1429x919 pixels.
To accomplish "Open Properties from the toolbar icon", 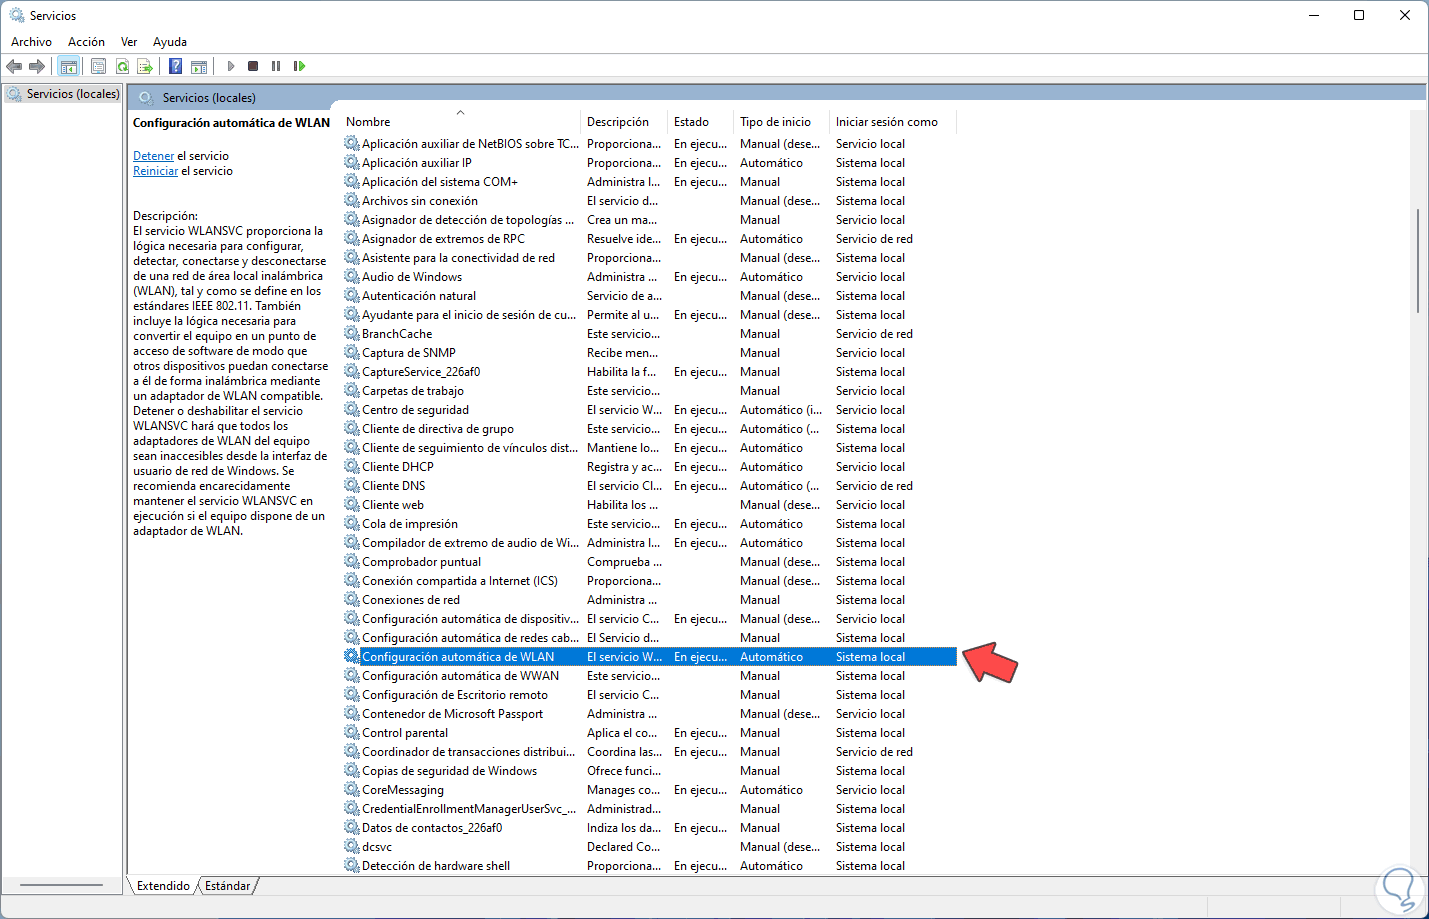I will [98, 66].
